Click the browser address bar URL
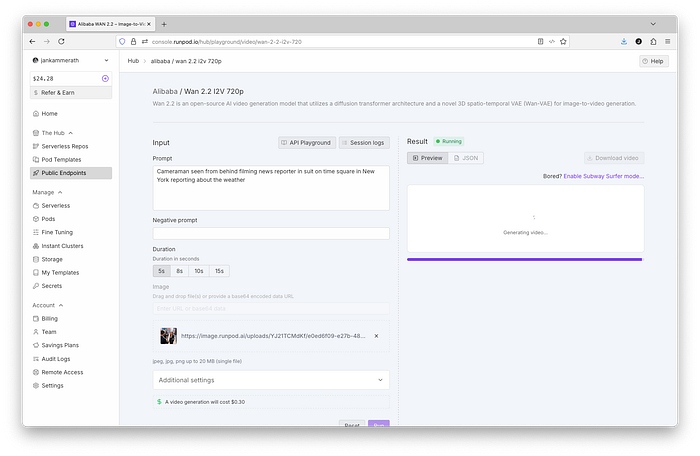The height and width of the screenshot is (456, 700). 227,42
